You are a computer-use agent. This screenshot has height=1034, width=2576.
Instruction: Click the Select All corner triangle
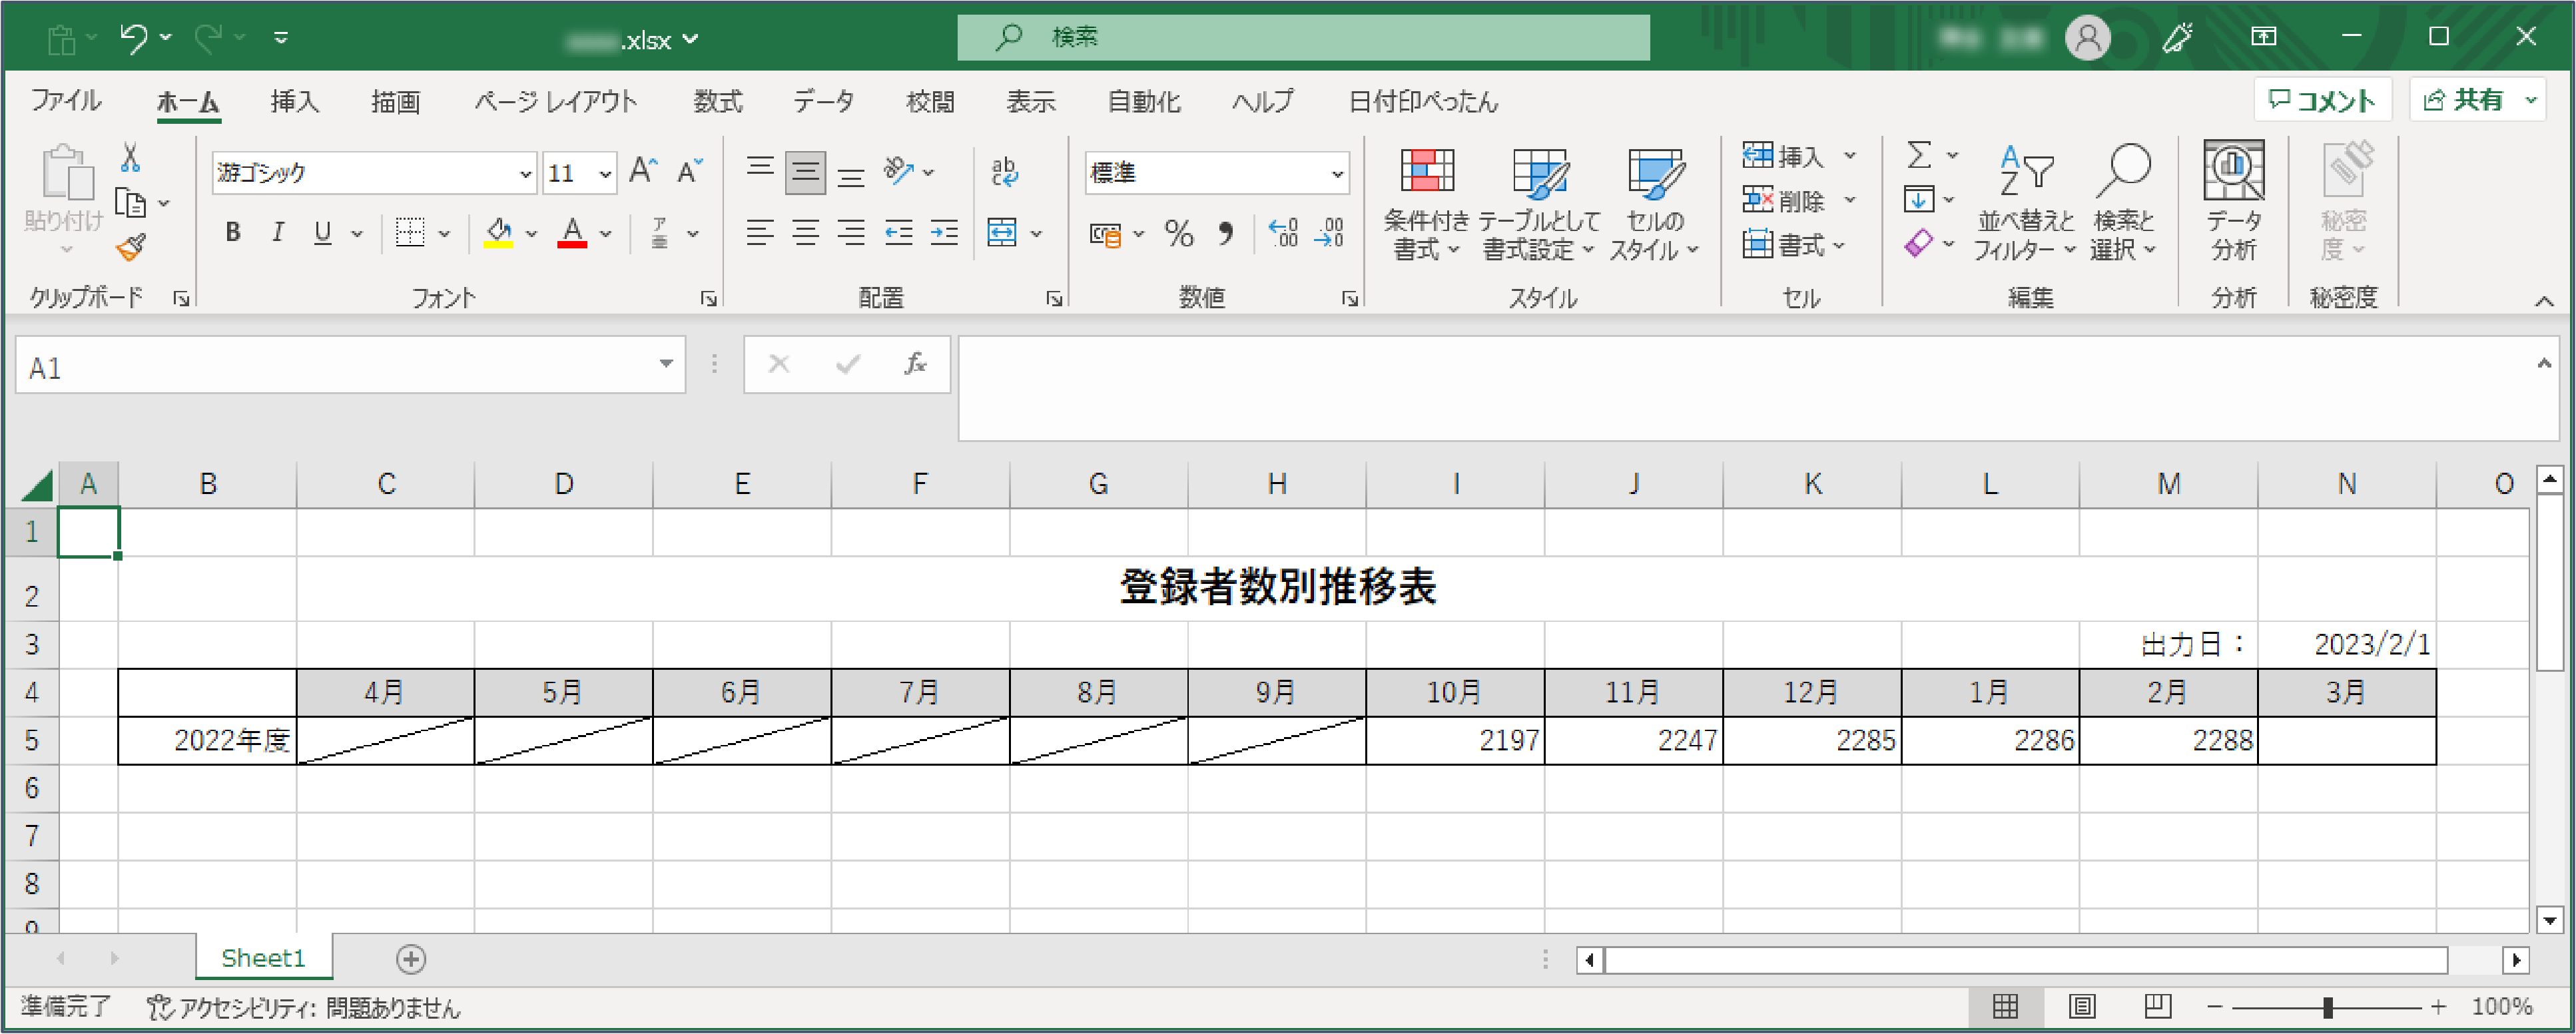[37, 485]
